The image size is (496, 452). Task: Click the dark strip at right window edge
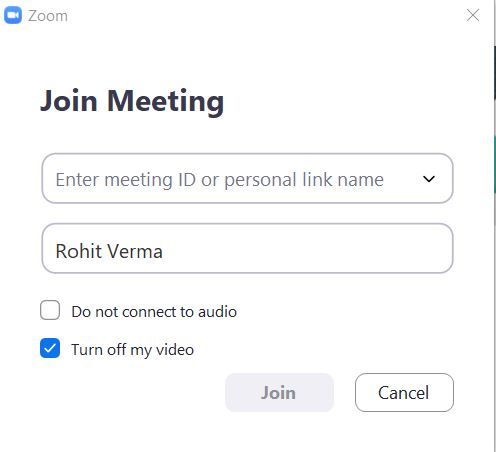[x=495, y=72]
